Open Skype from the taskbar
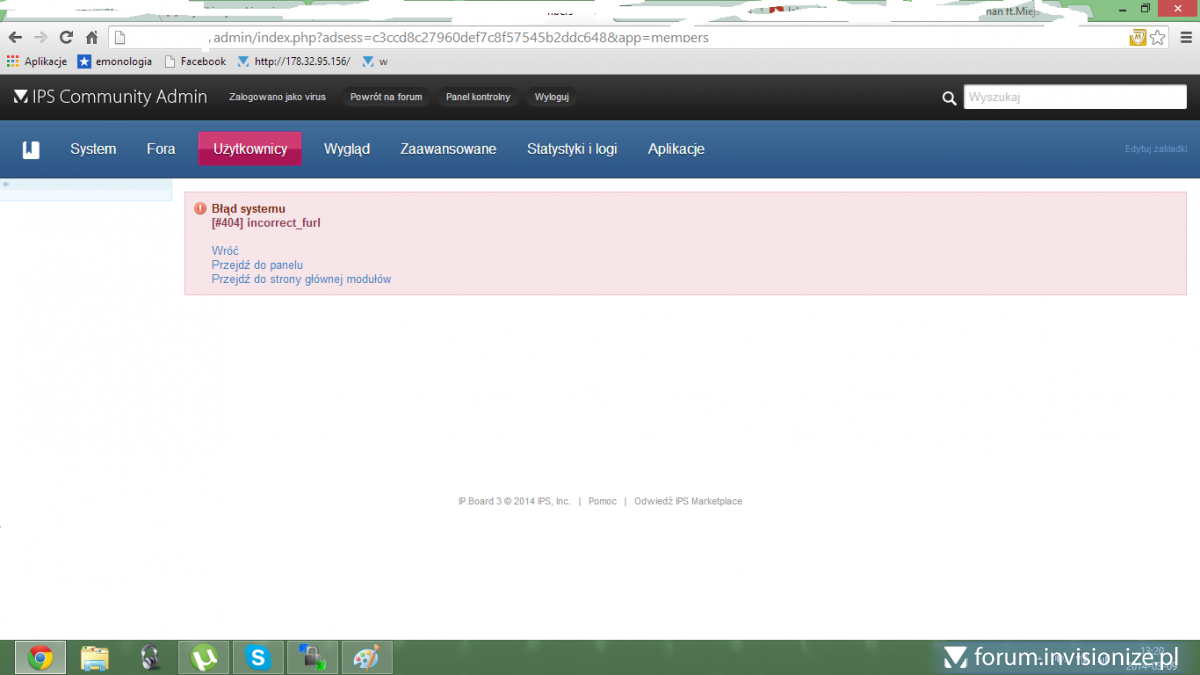The height and width of the screenshot is (675, 1200). tap(259, 657)
